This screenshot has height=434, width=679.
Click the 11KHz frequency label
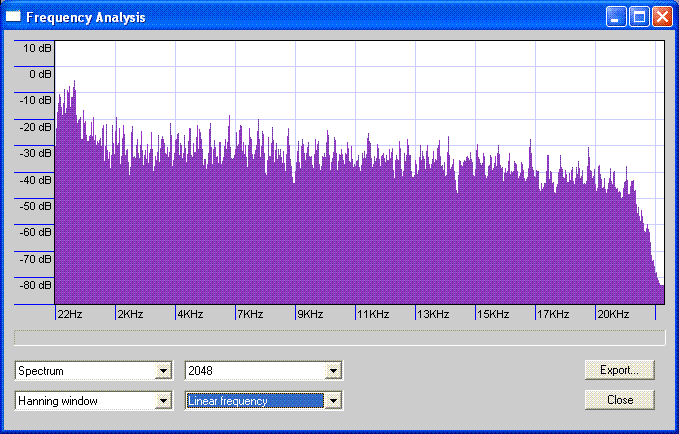pos(373,314)
